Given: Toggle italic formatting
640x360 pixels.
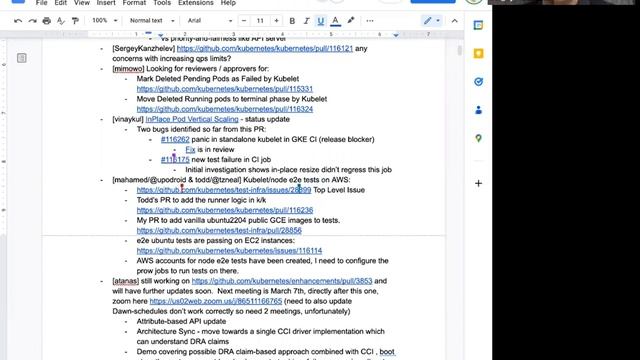Looking at the screenshot, I should (306, 21).
